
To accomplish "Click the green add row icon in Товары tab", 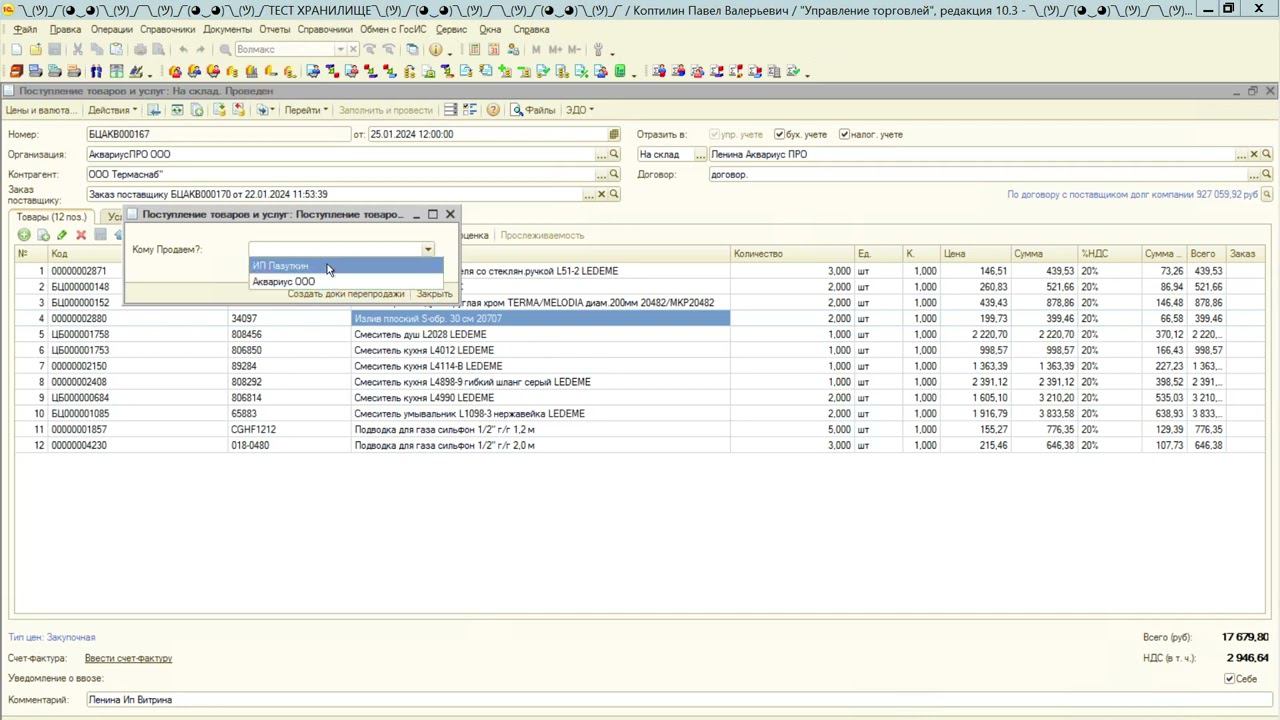I will pyautogui.click(x=24, y=235).
